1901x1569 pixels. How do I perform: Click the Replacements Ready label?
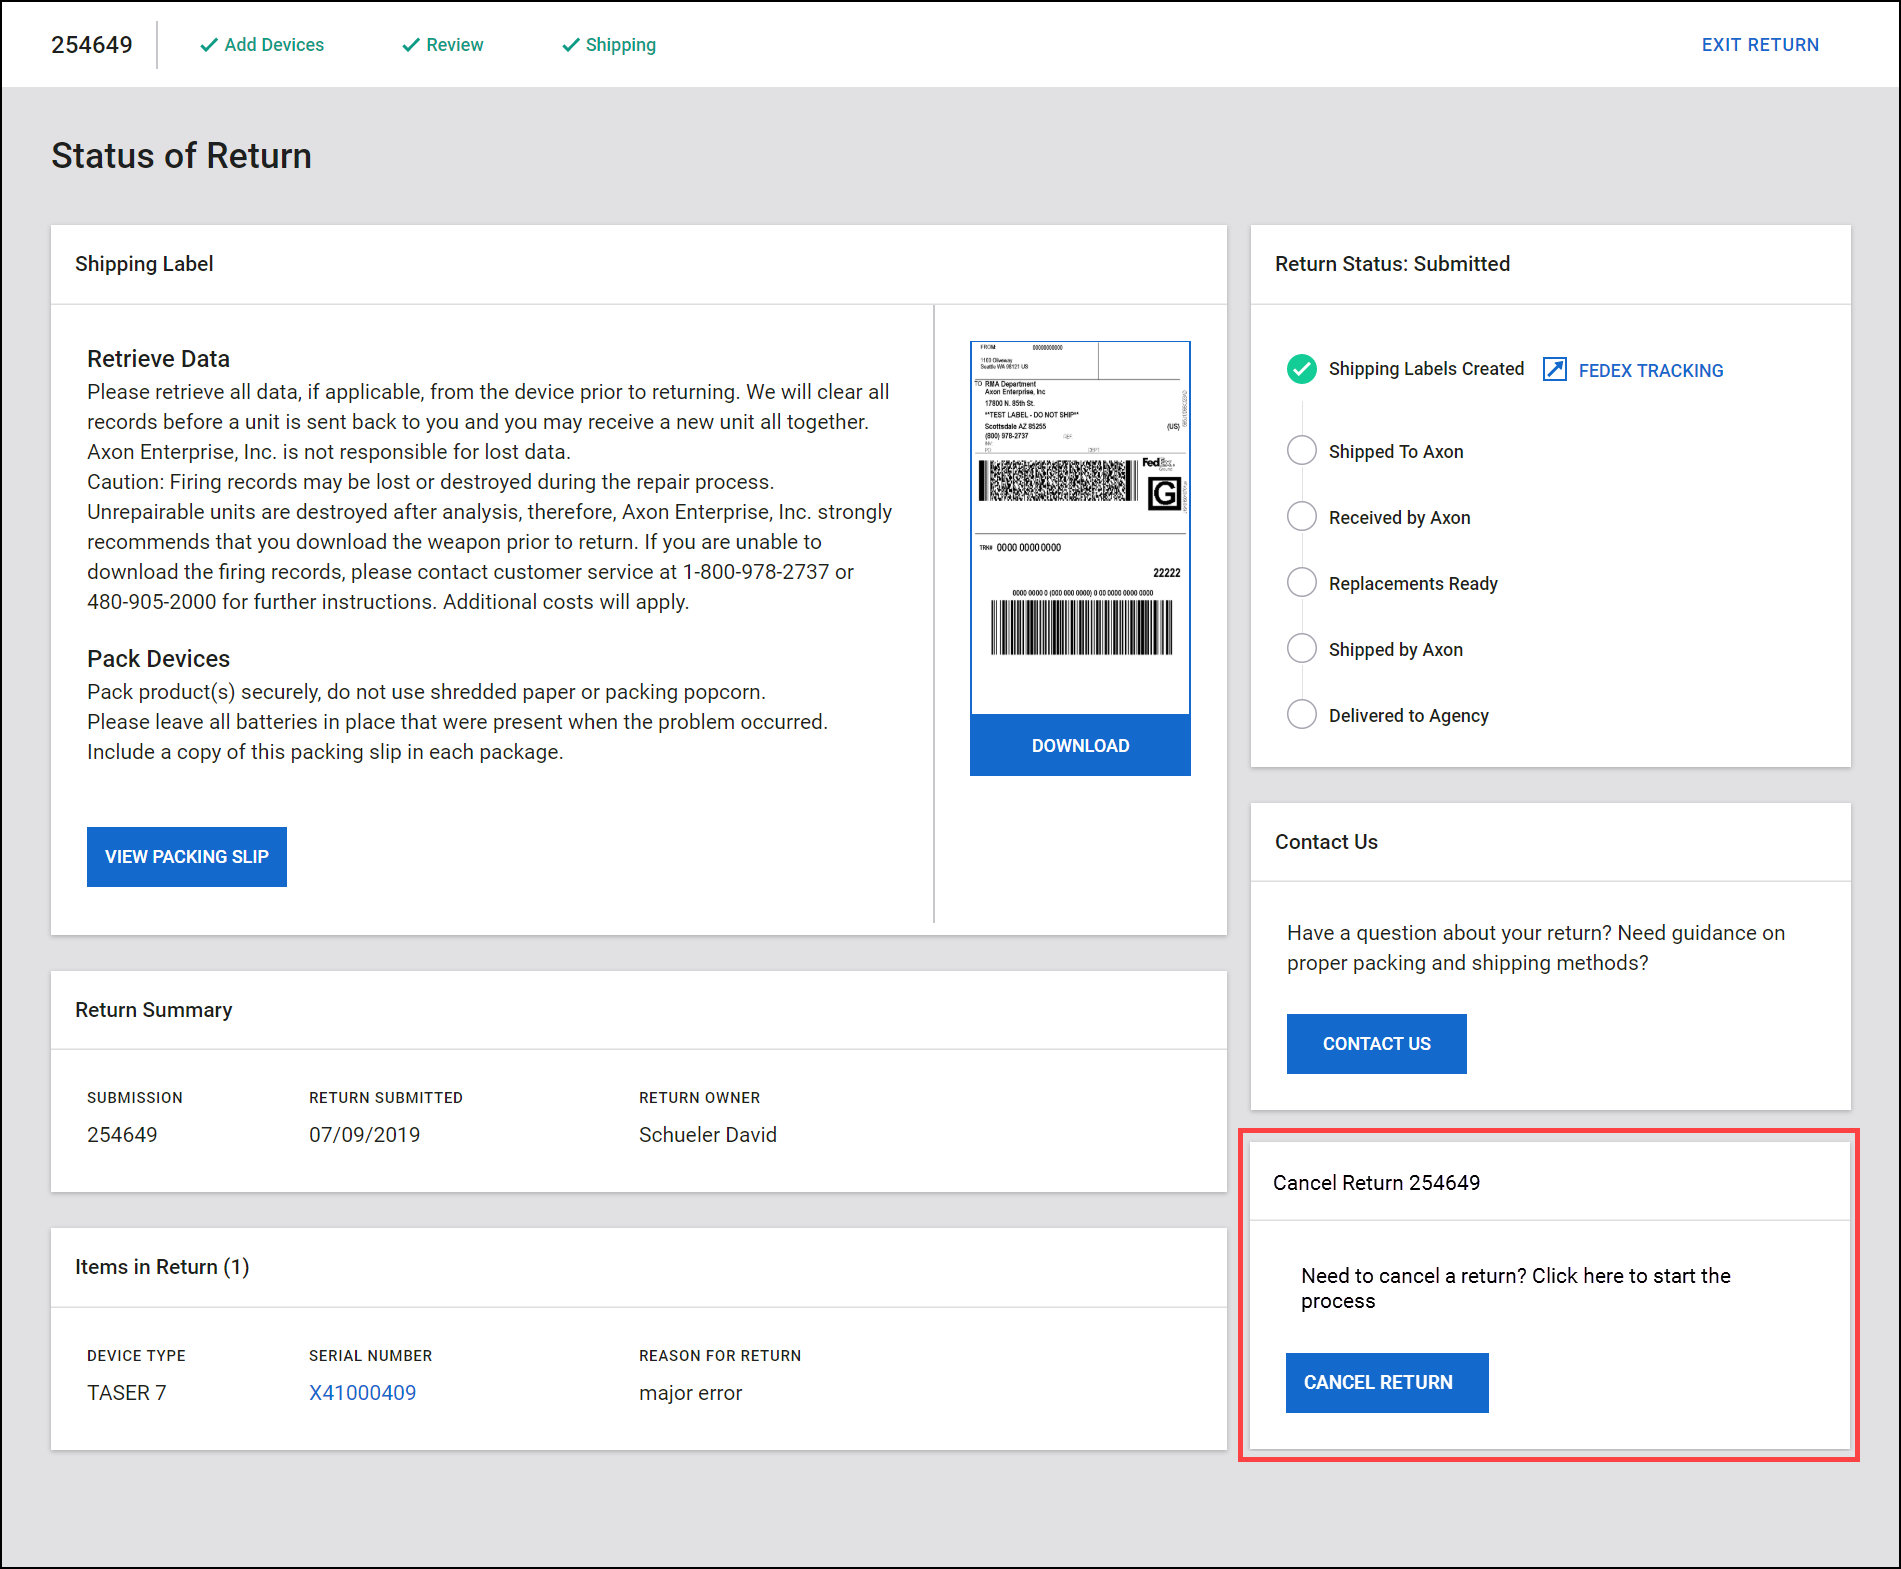tap(1413, 584)
